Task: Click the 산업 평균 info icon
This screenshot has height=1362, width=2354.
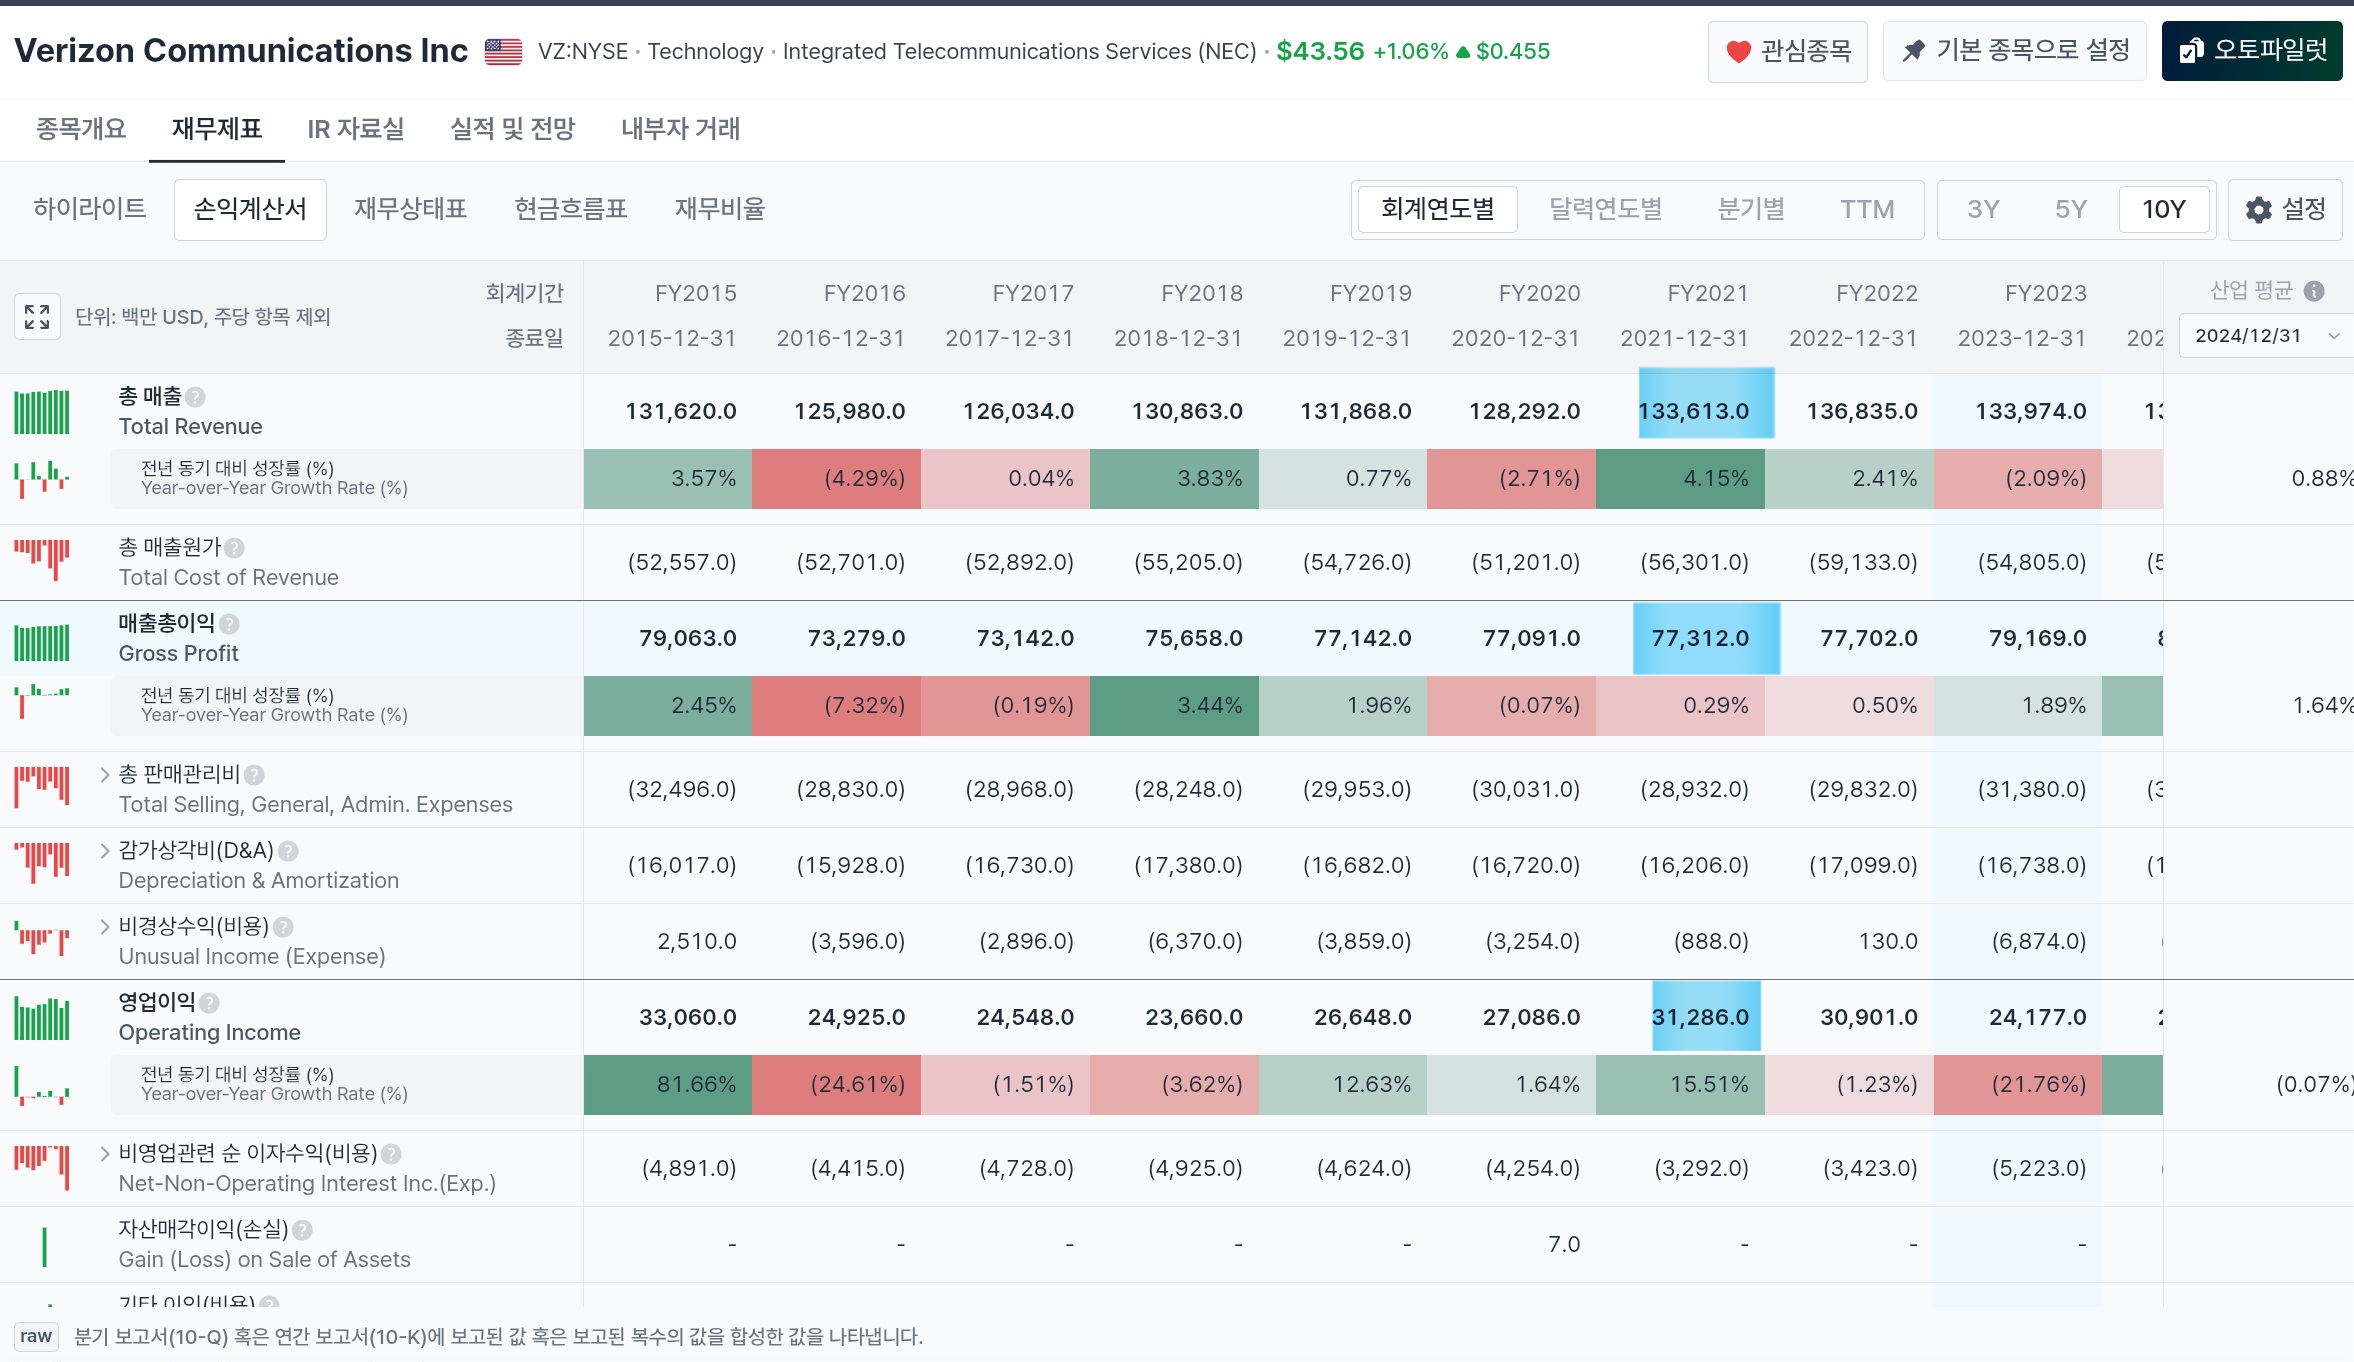Action: point(2314,291)
